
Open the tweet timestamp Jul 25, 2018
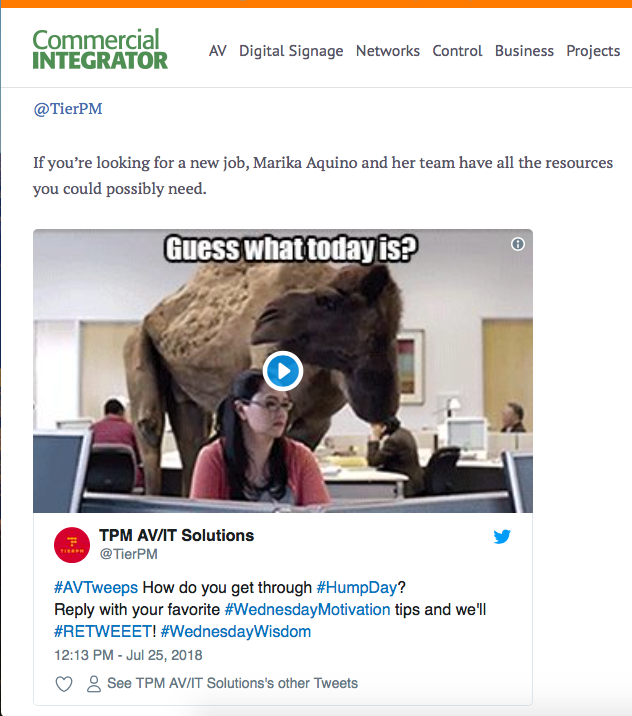128,655
